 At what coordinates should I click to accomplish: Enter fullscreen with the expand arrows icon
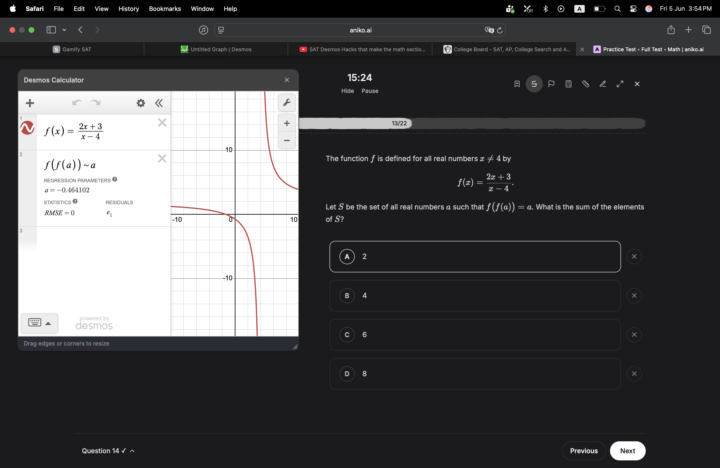[620, 84]
